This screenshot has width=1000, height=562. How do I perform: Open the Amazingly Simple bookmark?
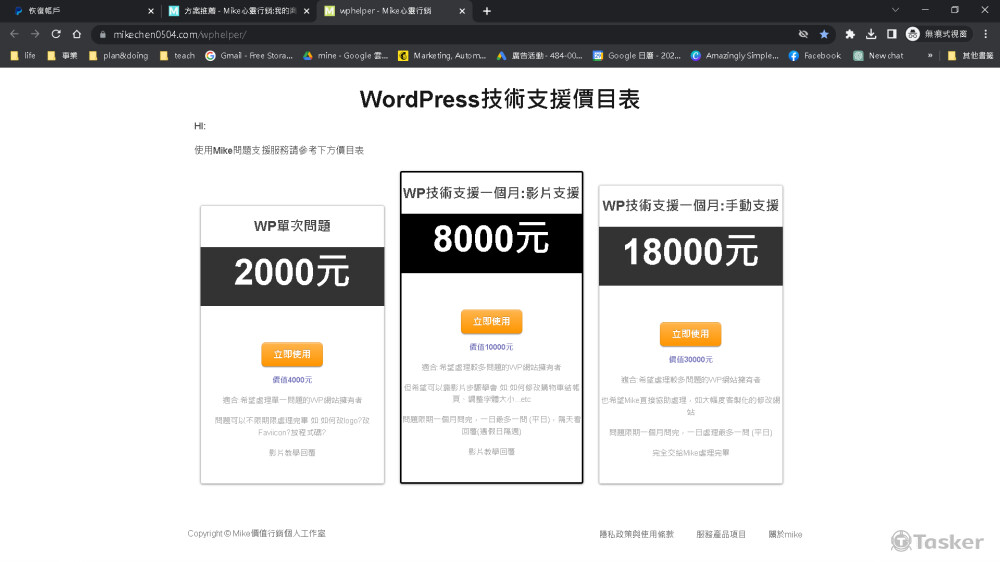(735, 55)
